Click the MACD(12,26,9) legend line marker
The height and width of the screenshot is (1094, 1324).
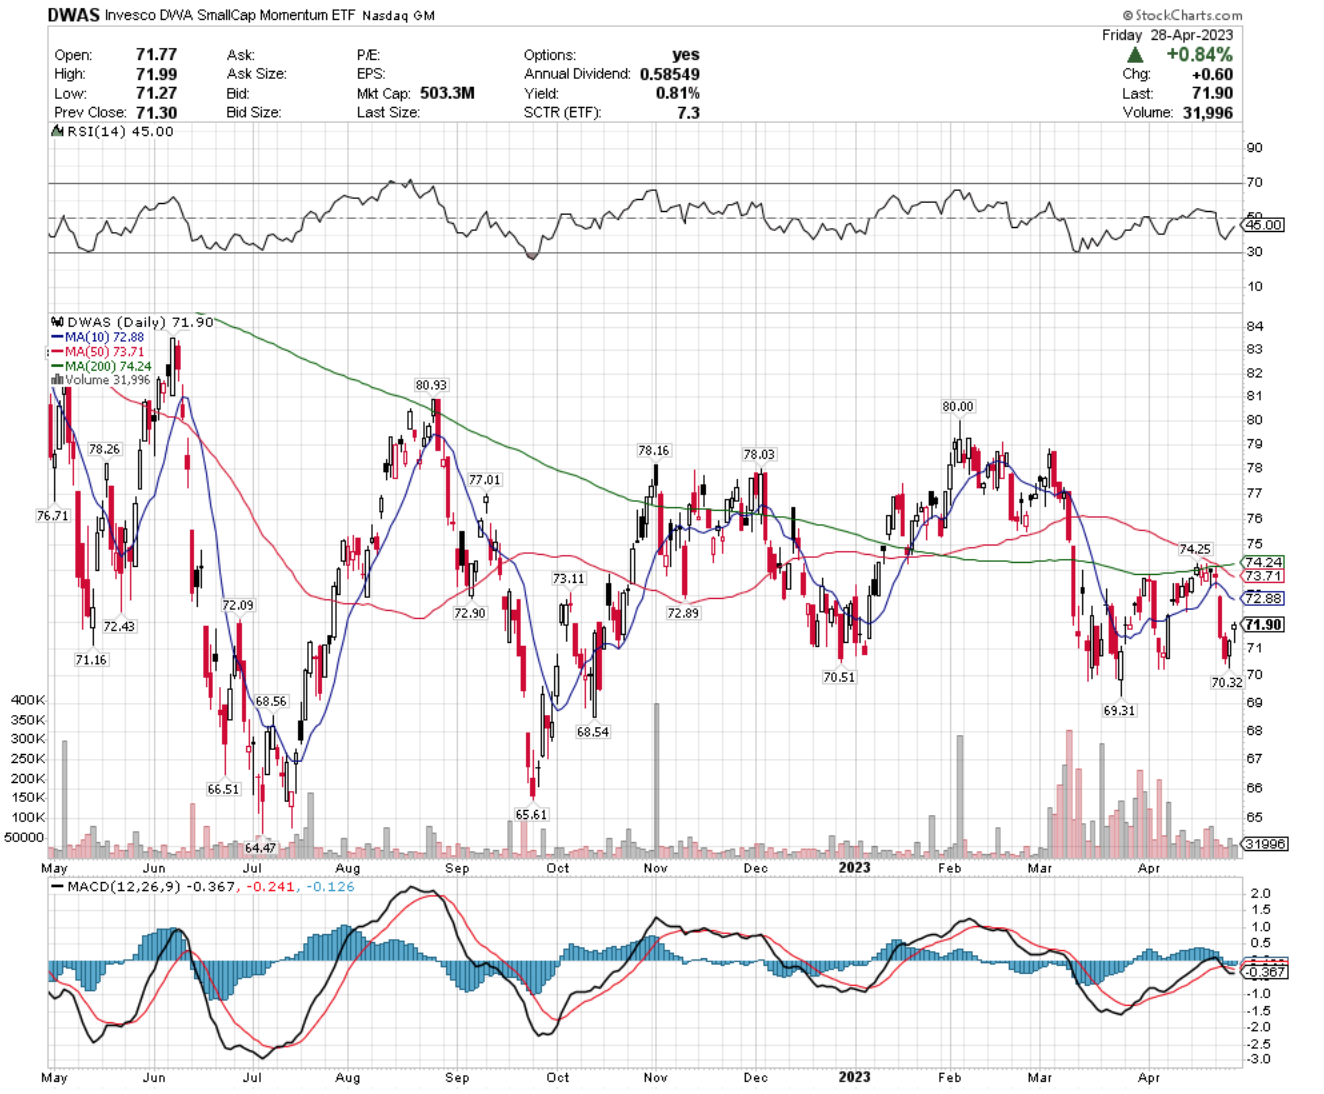click(x=58, y=887)
